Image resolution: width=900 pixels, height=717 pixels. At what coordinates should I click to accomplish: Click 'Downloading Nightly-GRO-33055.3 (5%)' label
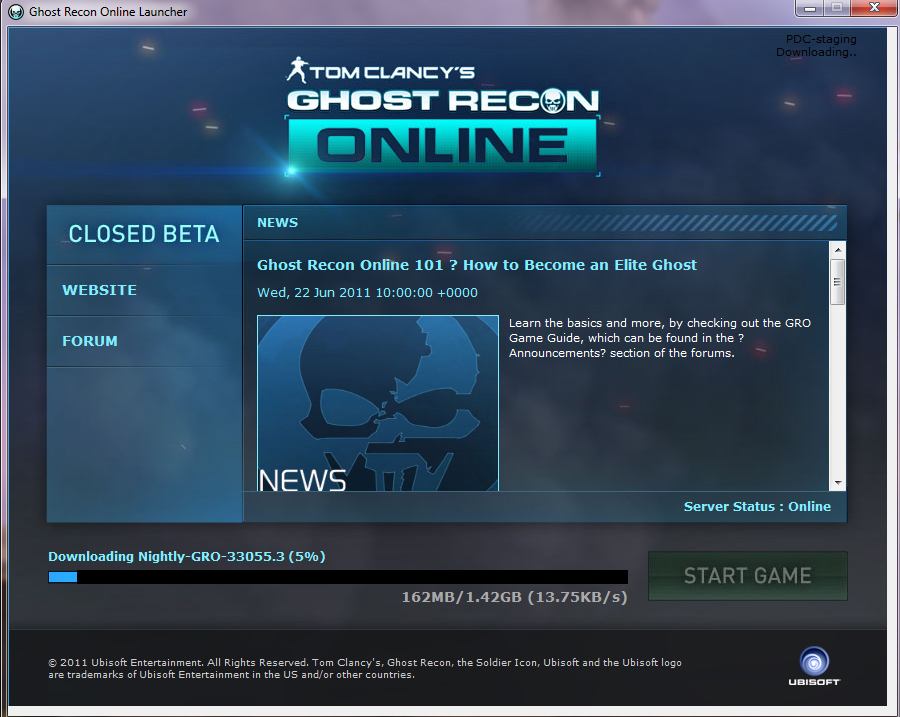click(187, 556)
